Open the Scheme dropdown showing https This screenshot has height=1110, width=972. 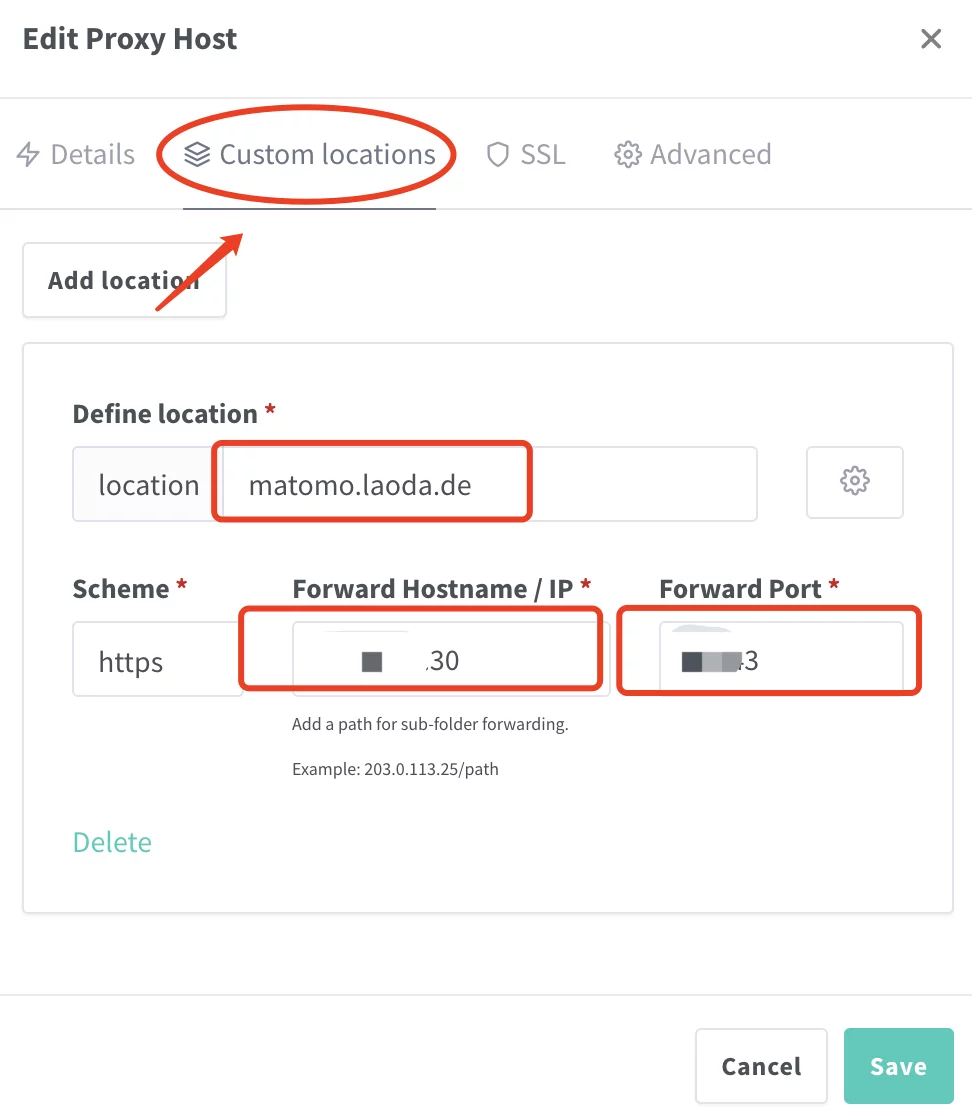click(156, 660)
